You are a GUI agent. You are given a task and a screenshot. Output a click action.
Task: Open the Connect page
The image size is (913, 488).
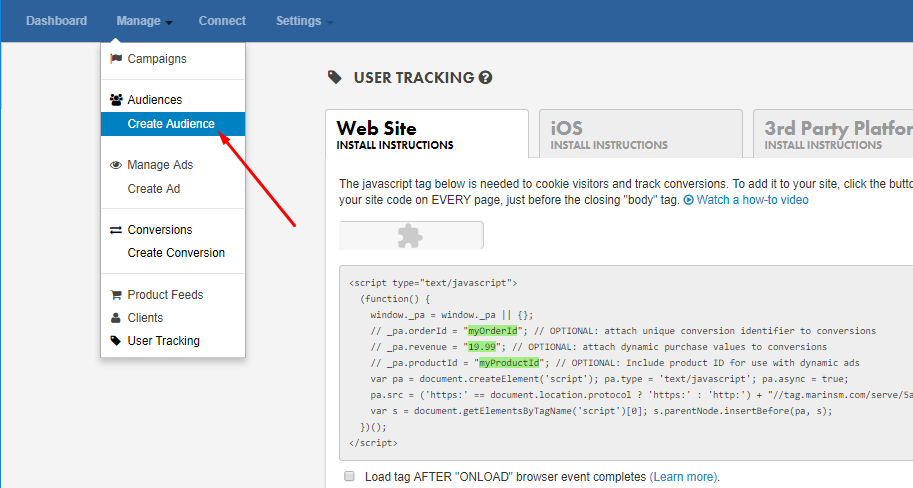point(222,21)
